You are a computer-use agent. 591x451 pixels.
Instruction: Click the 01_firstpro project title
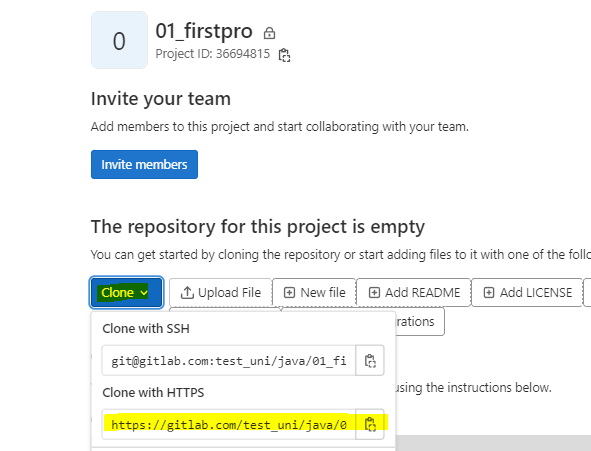[x=204, y=31]
